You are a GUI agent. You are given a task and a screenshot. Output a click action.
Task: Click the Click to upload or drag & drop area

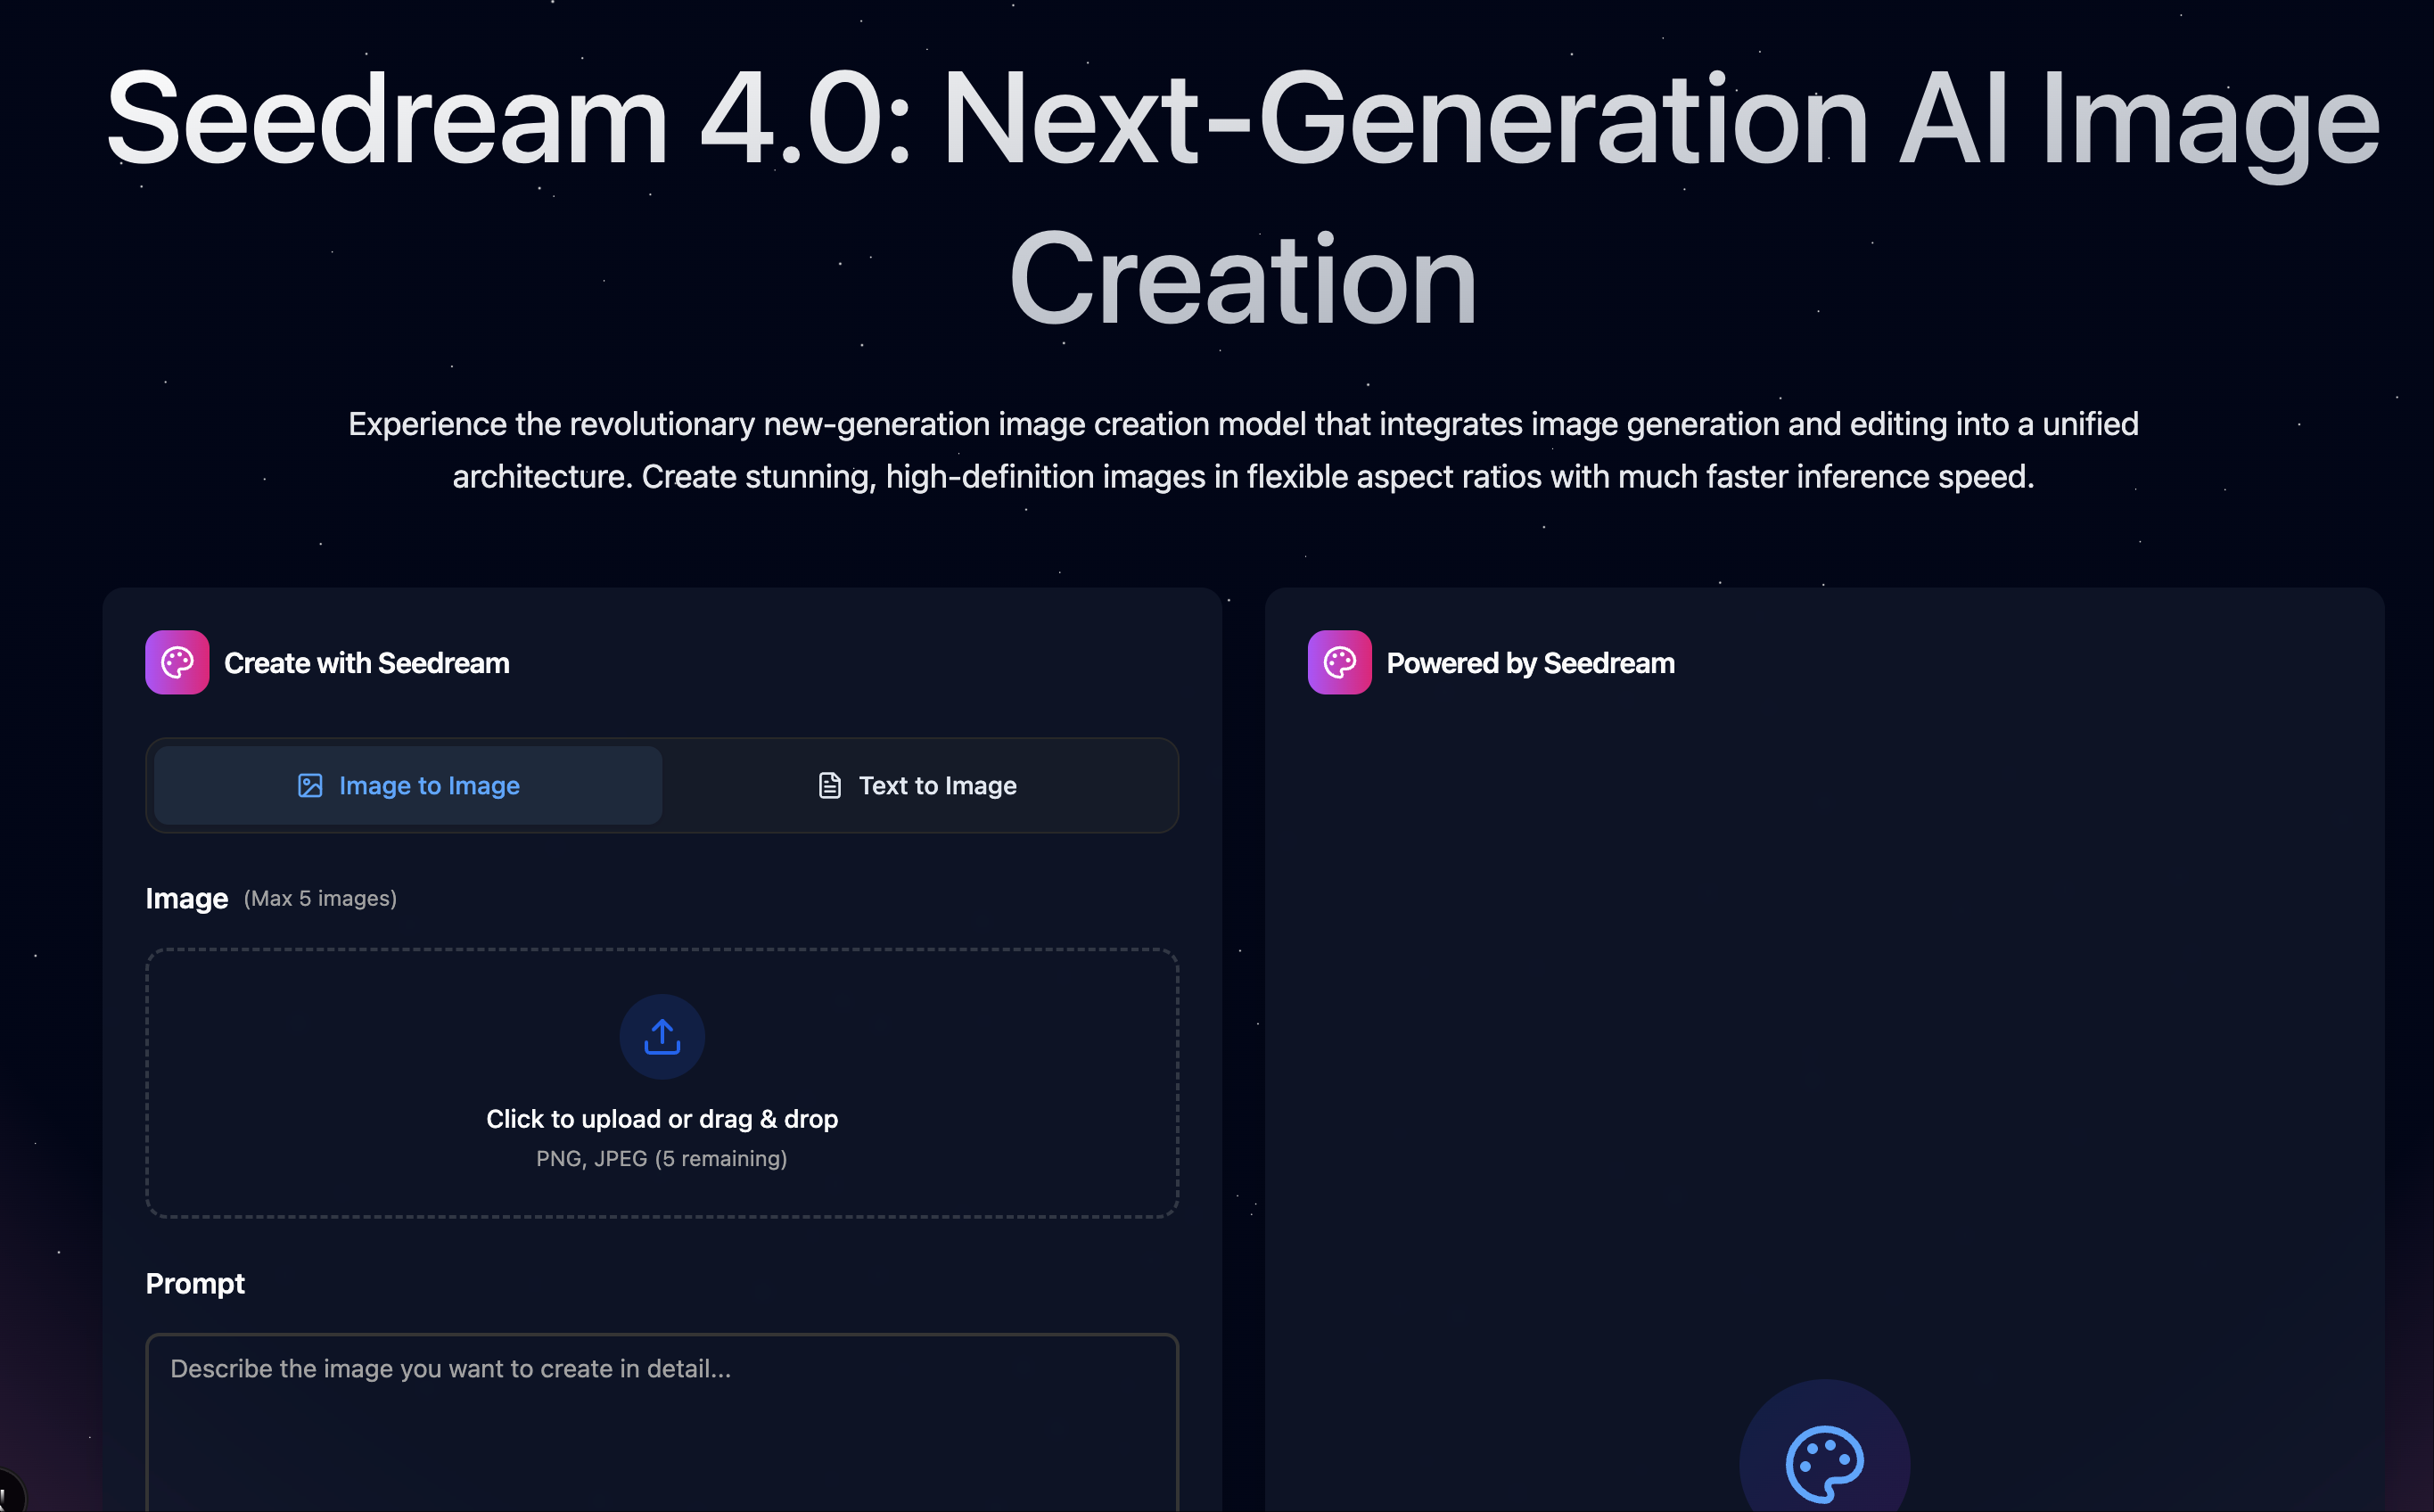662,1118
